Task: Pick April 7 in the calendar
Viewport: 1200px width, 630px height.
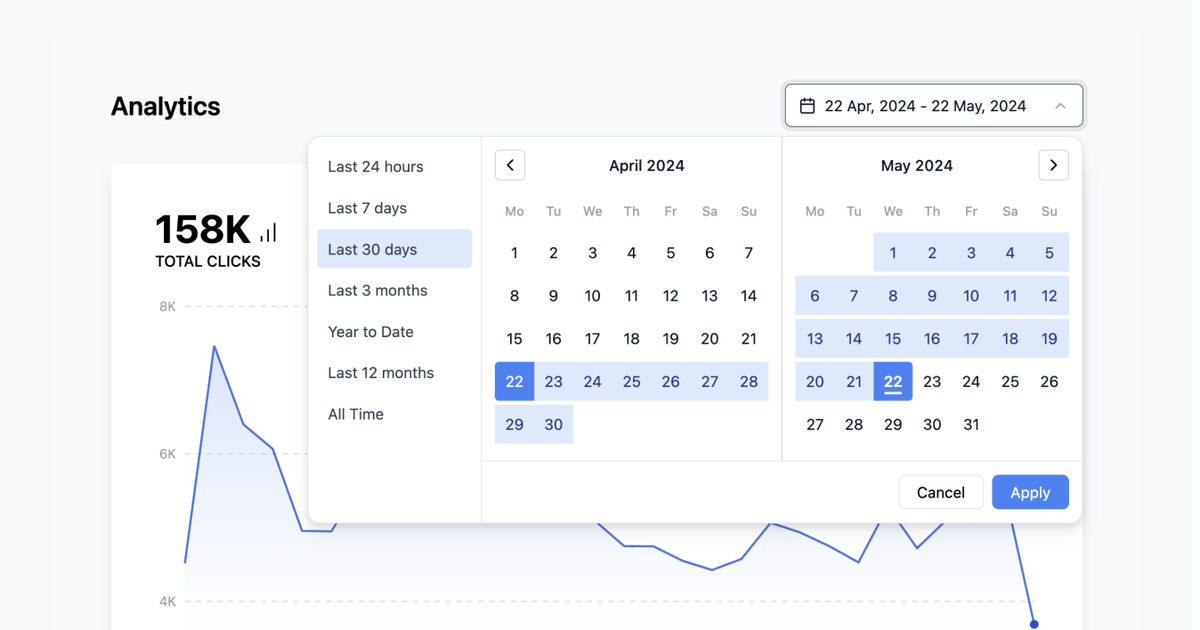Action: click(749, 253)
